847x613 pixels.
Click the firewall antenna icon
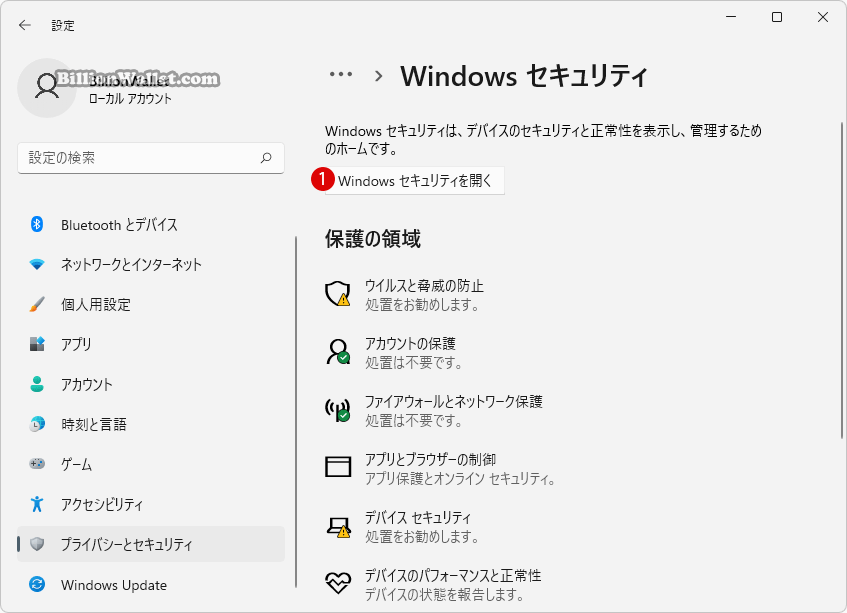(338, 409)
